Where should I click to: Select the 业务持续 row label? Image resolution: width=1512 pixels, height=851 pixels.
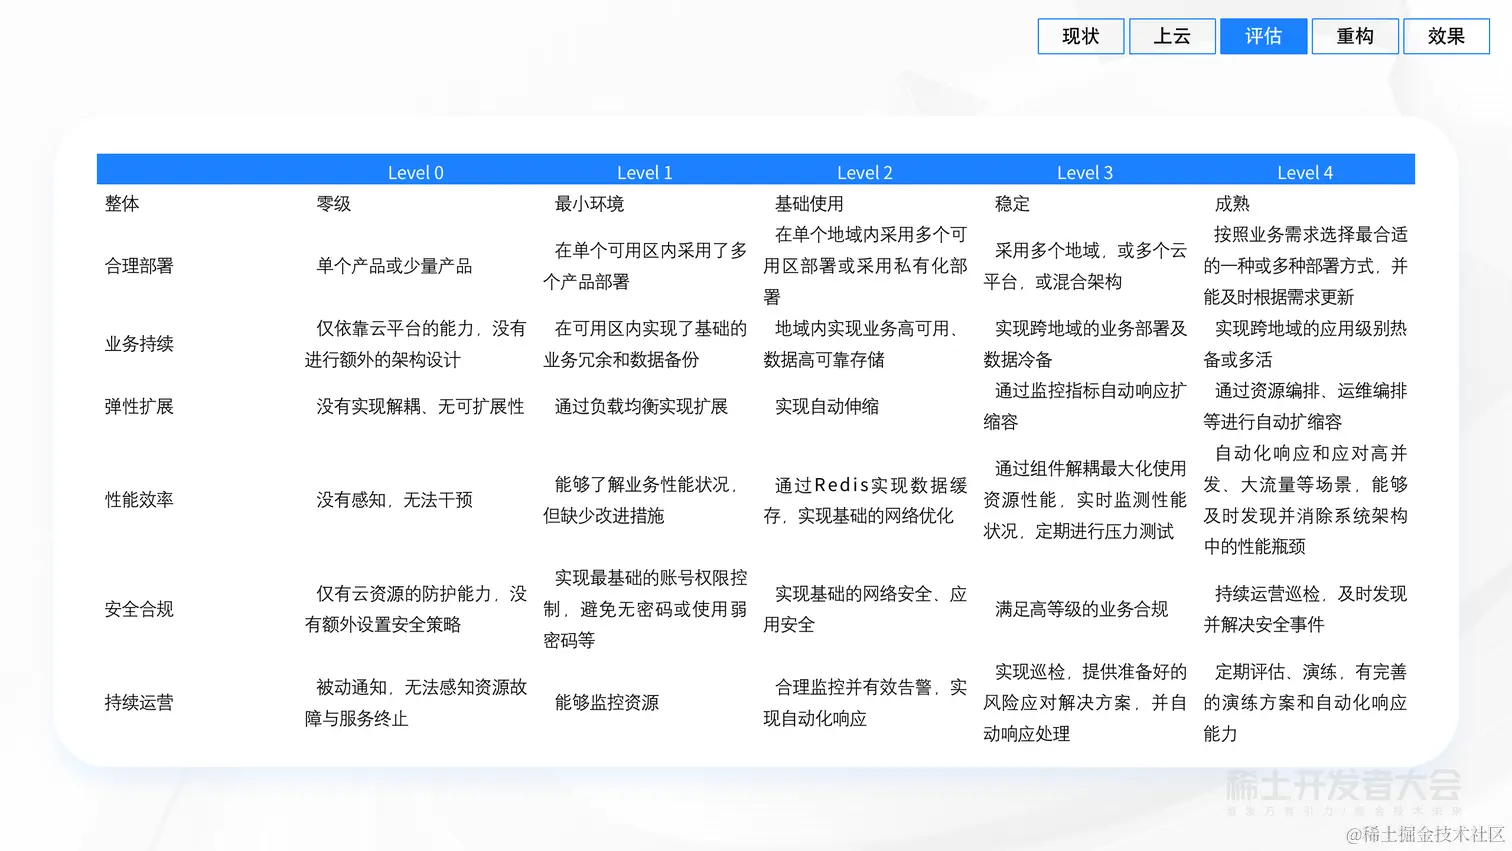pos(139,343)
